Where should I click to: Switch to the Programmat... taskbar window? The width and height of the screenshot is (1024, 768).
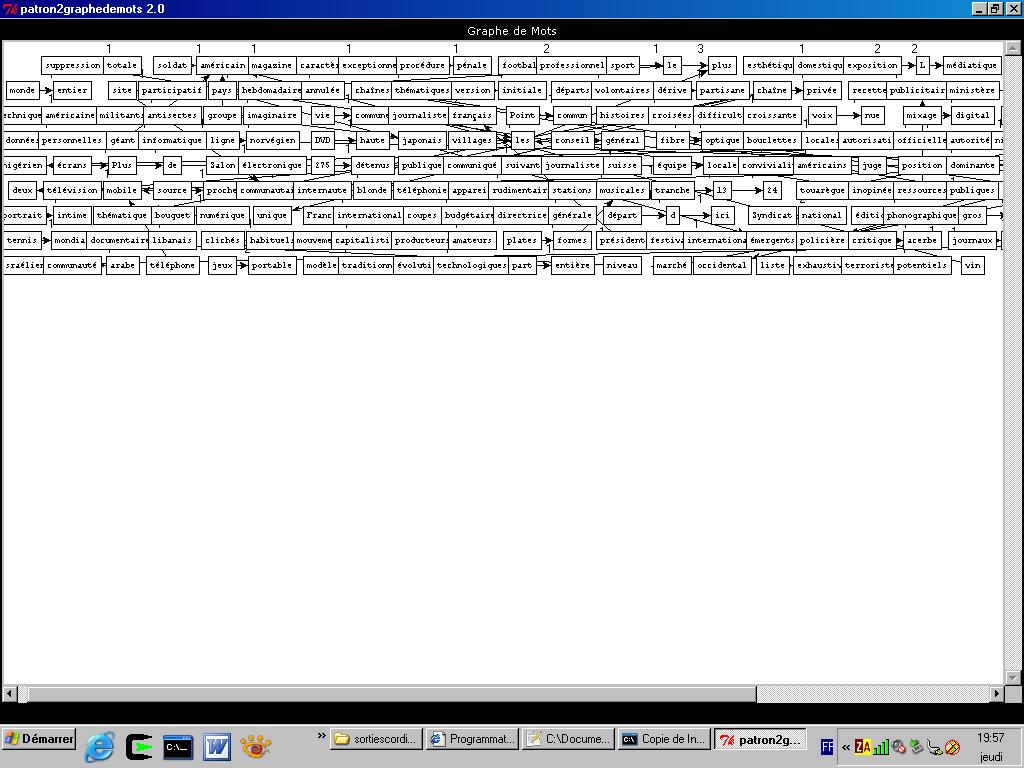pyautogui.click(x=472, y=739)
